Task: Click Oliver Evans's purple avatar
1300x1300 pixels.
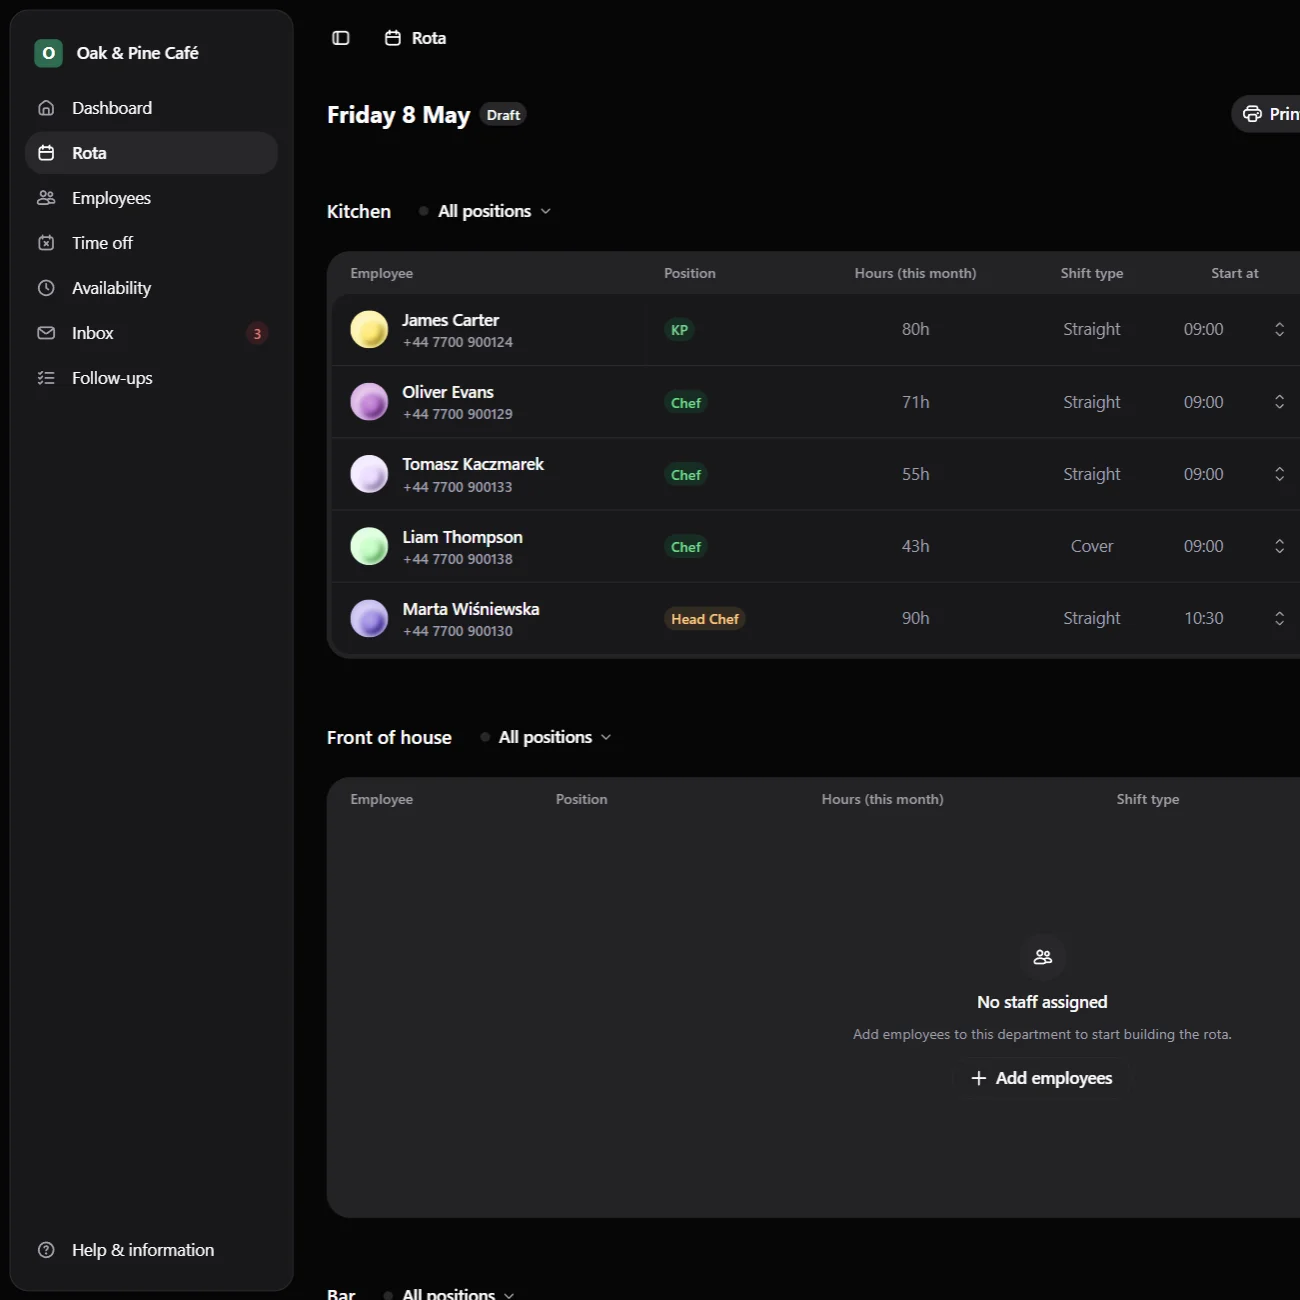Action: coord(369,402)
